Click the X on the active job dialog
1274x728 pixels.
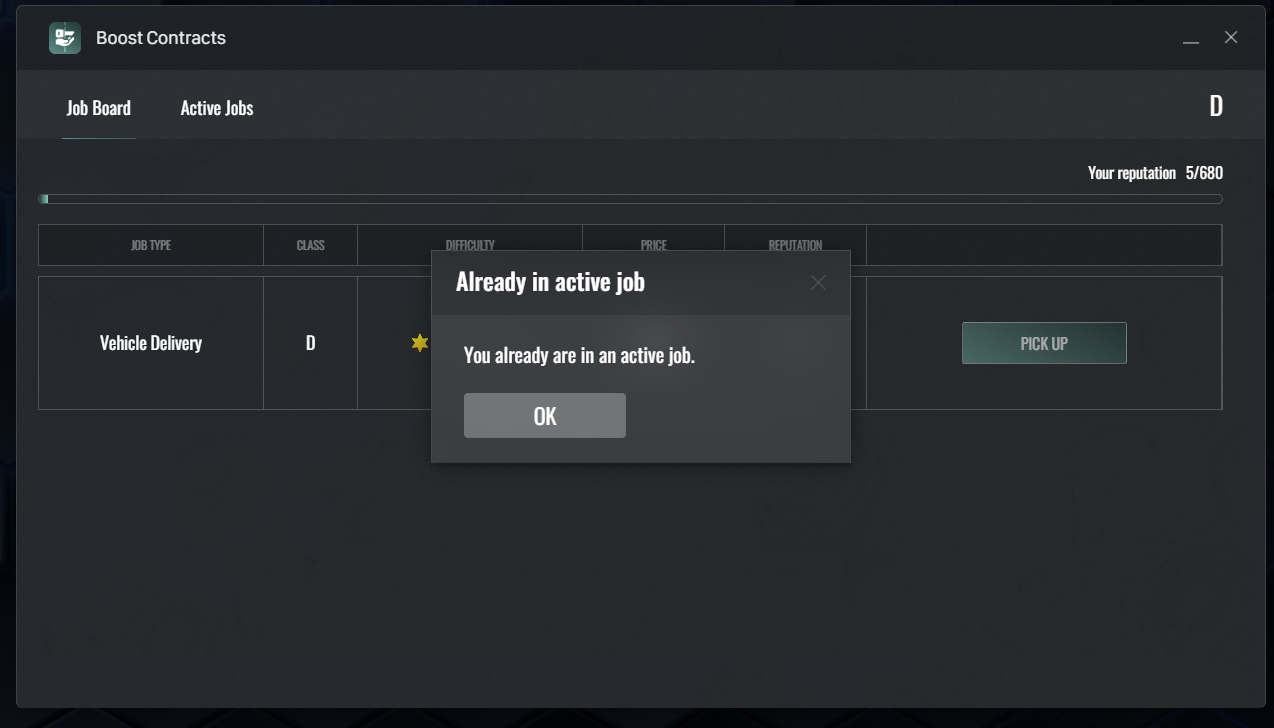[818, 282]
